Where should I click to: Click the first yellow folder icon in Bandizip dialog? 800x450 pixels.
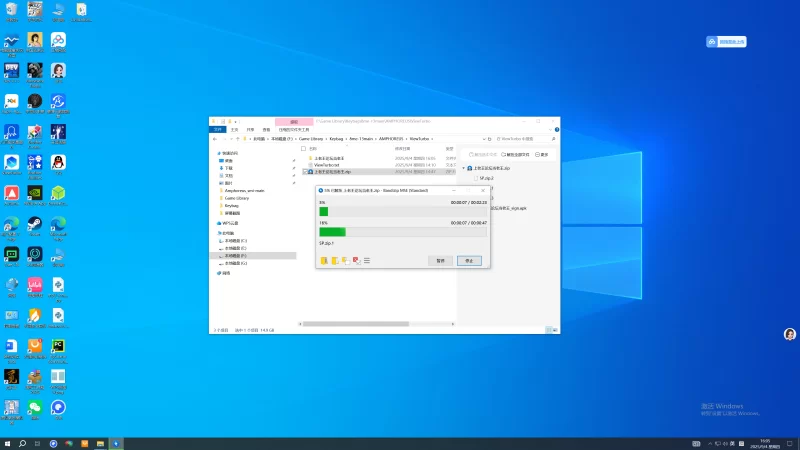[x=324, y=260]
